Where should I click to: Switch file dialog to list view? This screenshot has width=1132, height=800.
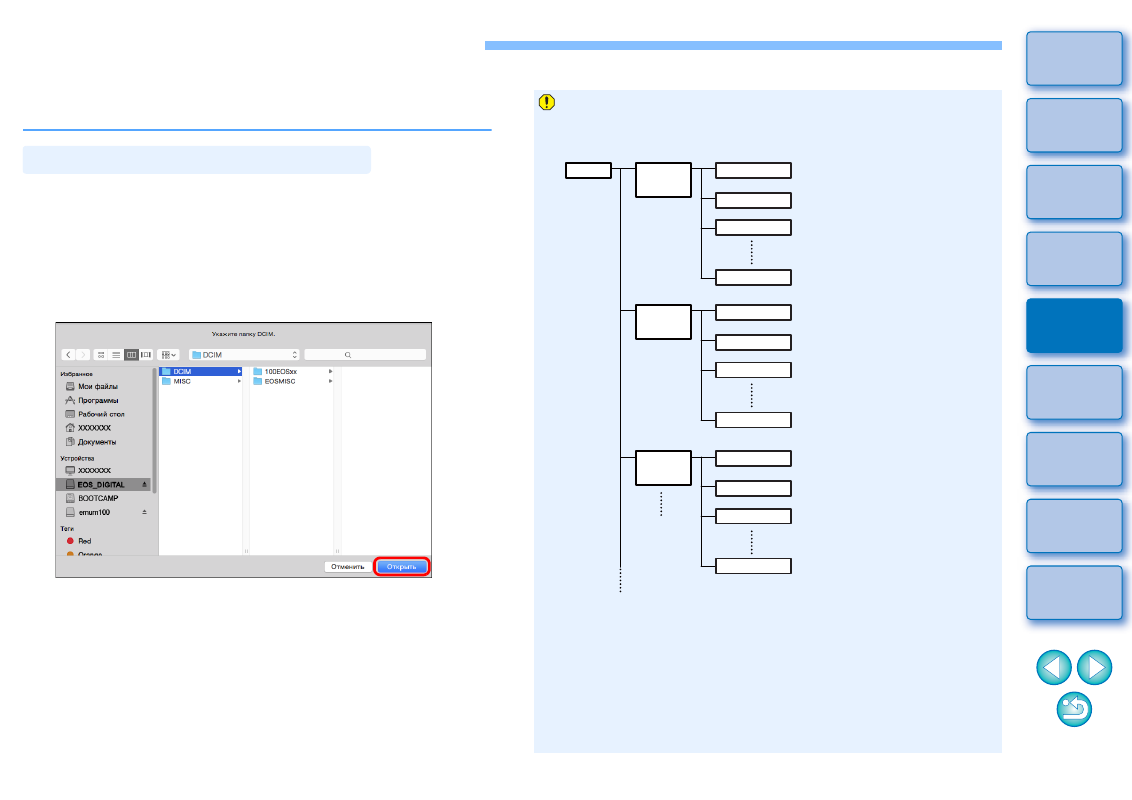point(116,355)
